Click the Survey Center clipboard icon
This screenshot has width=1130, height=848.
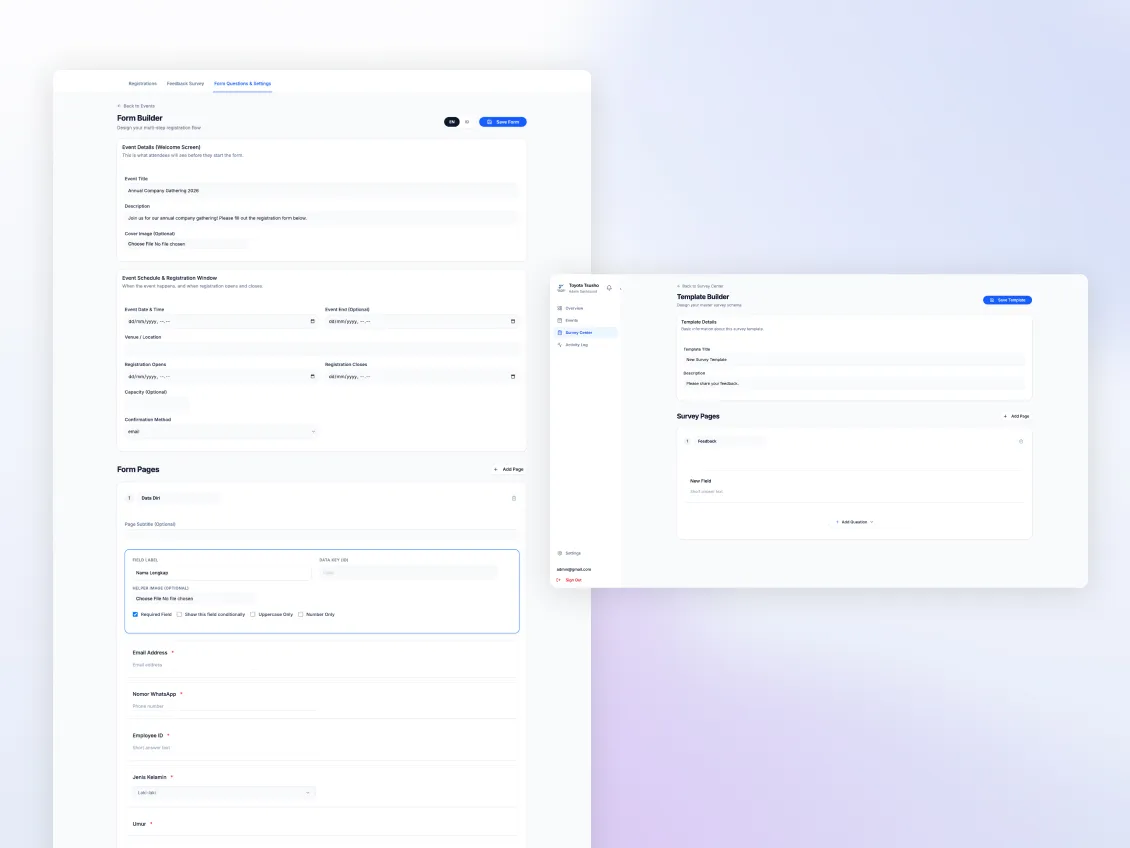pyautogui.click(x=560, y=333)
